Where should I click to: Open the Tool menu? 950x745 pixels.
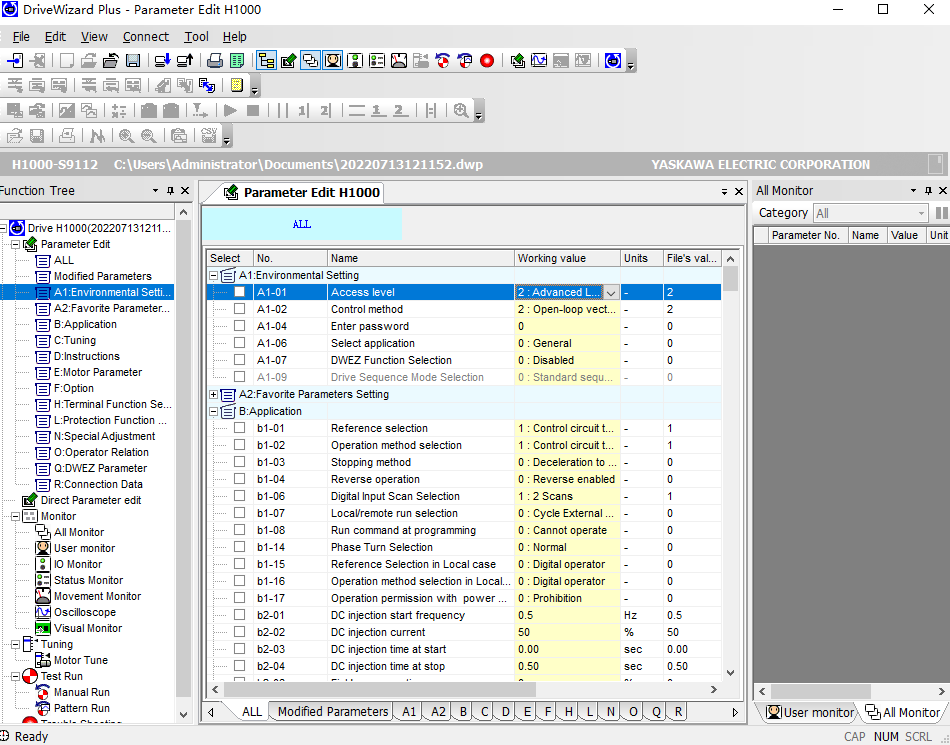coord(196,37)
